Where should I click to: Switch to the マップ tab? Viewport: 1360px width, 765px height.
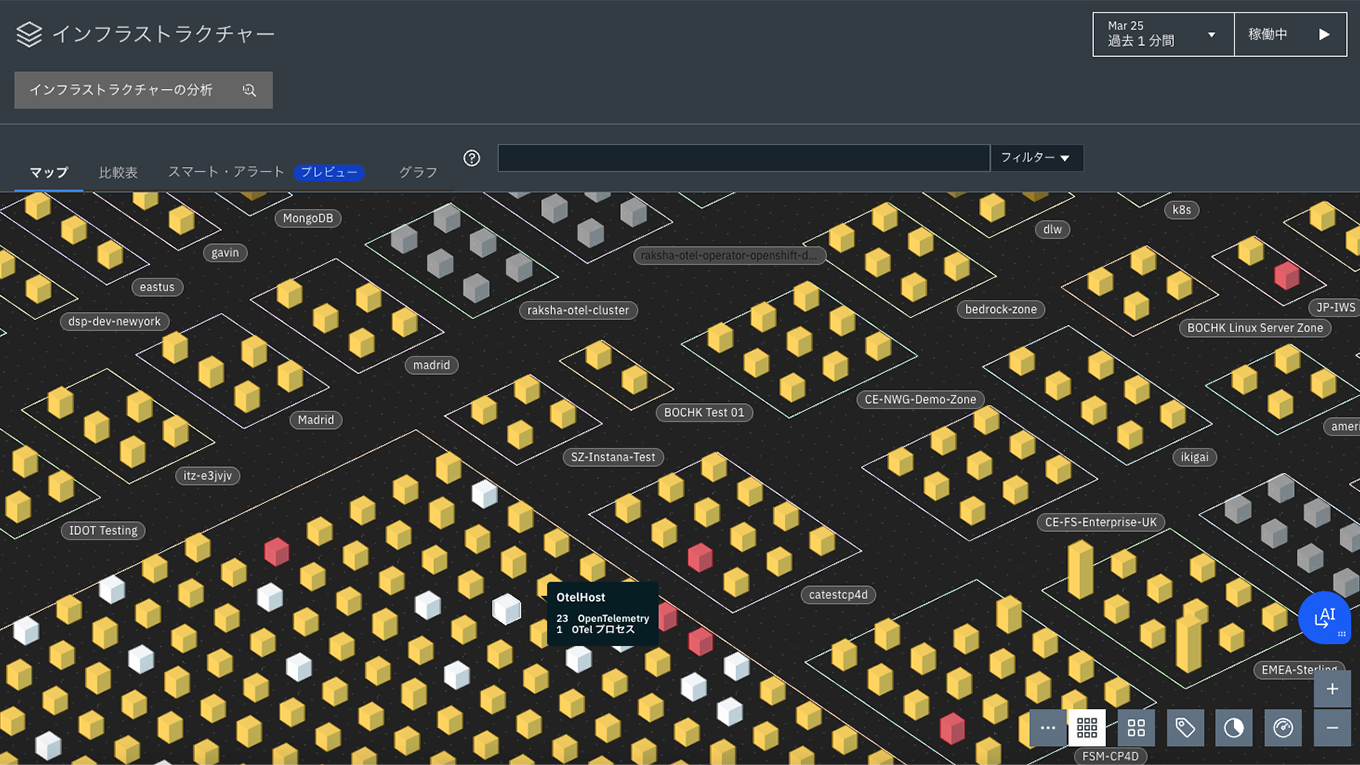point(49,172)
